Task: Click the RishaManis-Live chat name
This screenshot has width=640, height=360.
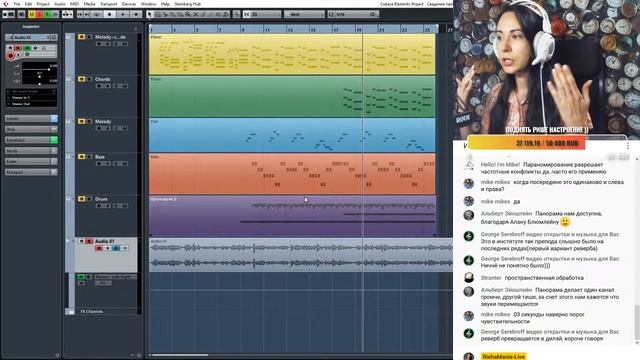Action: tap(503, 356)
